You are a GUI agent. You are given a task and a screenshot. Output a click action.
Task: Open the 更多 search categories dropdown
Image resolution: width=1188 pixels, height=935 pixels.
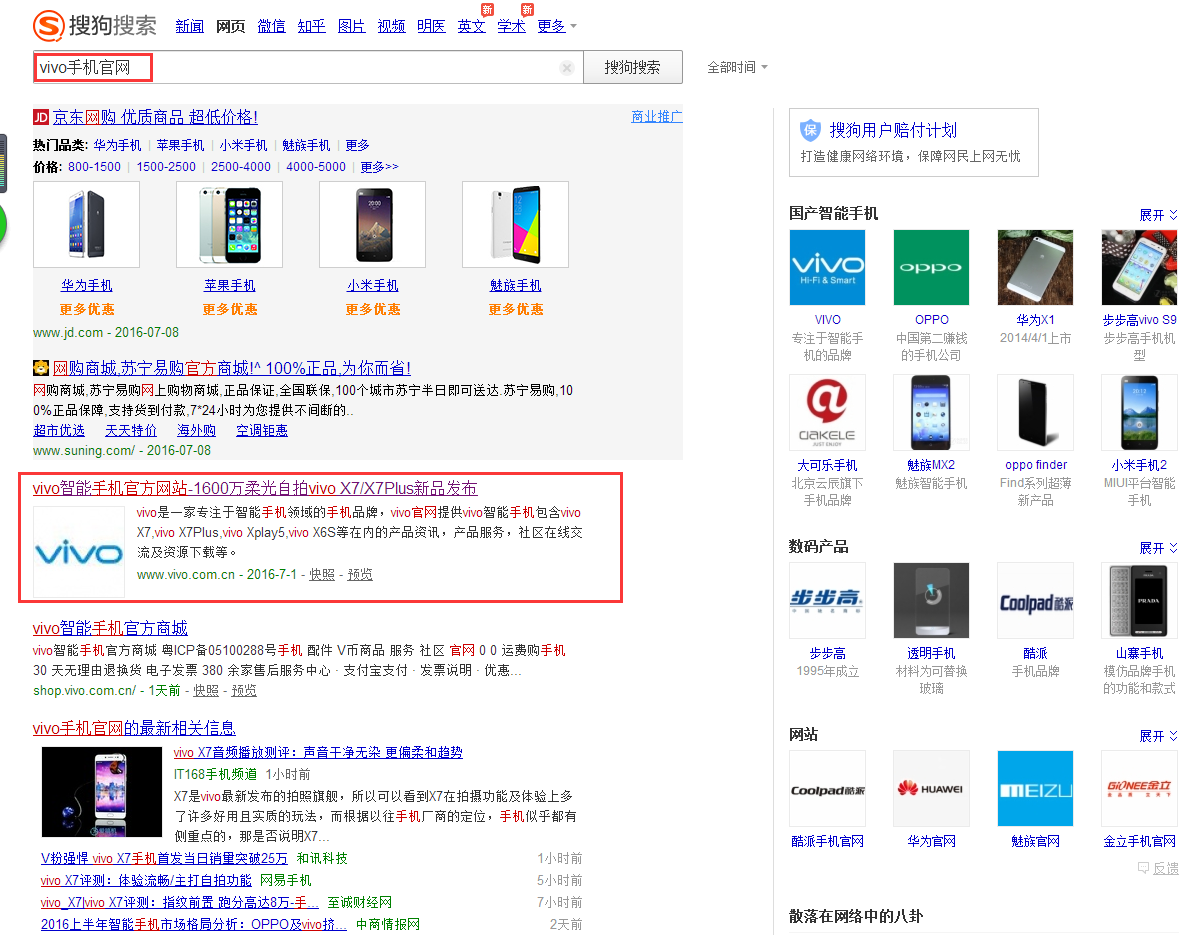(557, 27)
